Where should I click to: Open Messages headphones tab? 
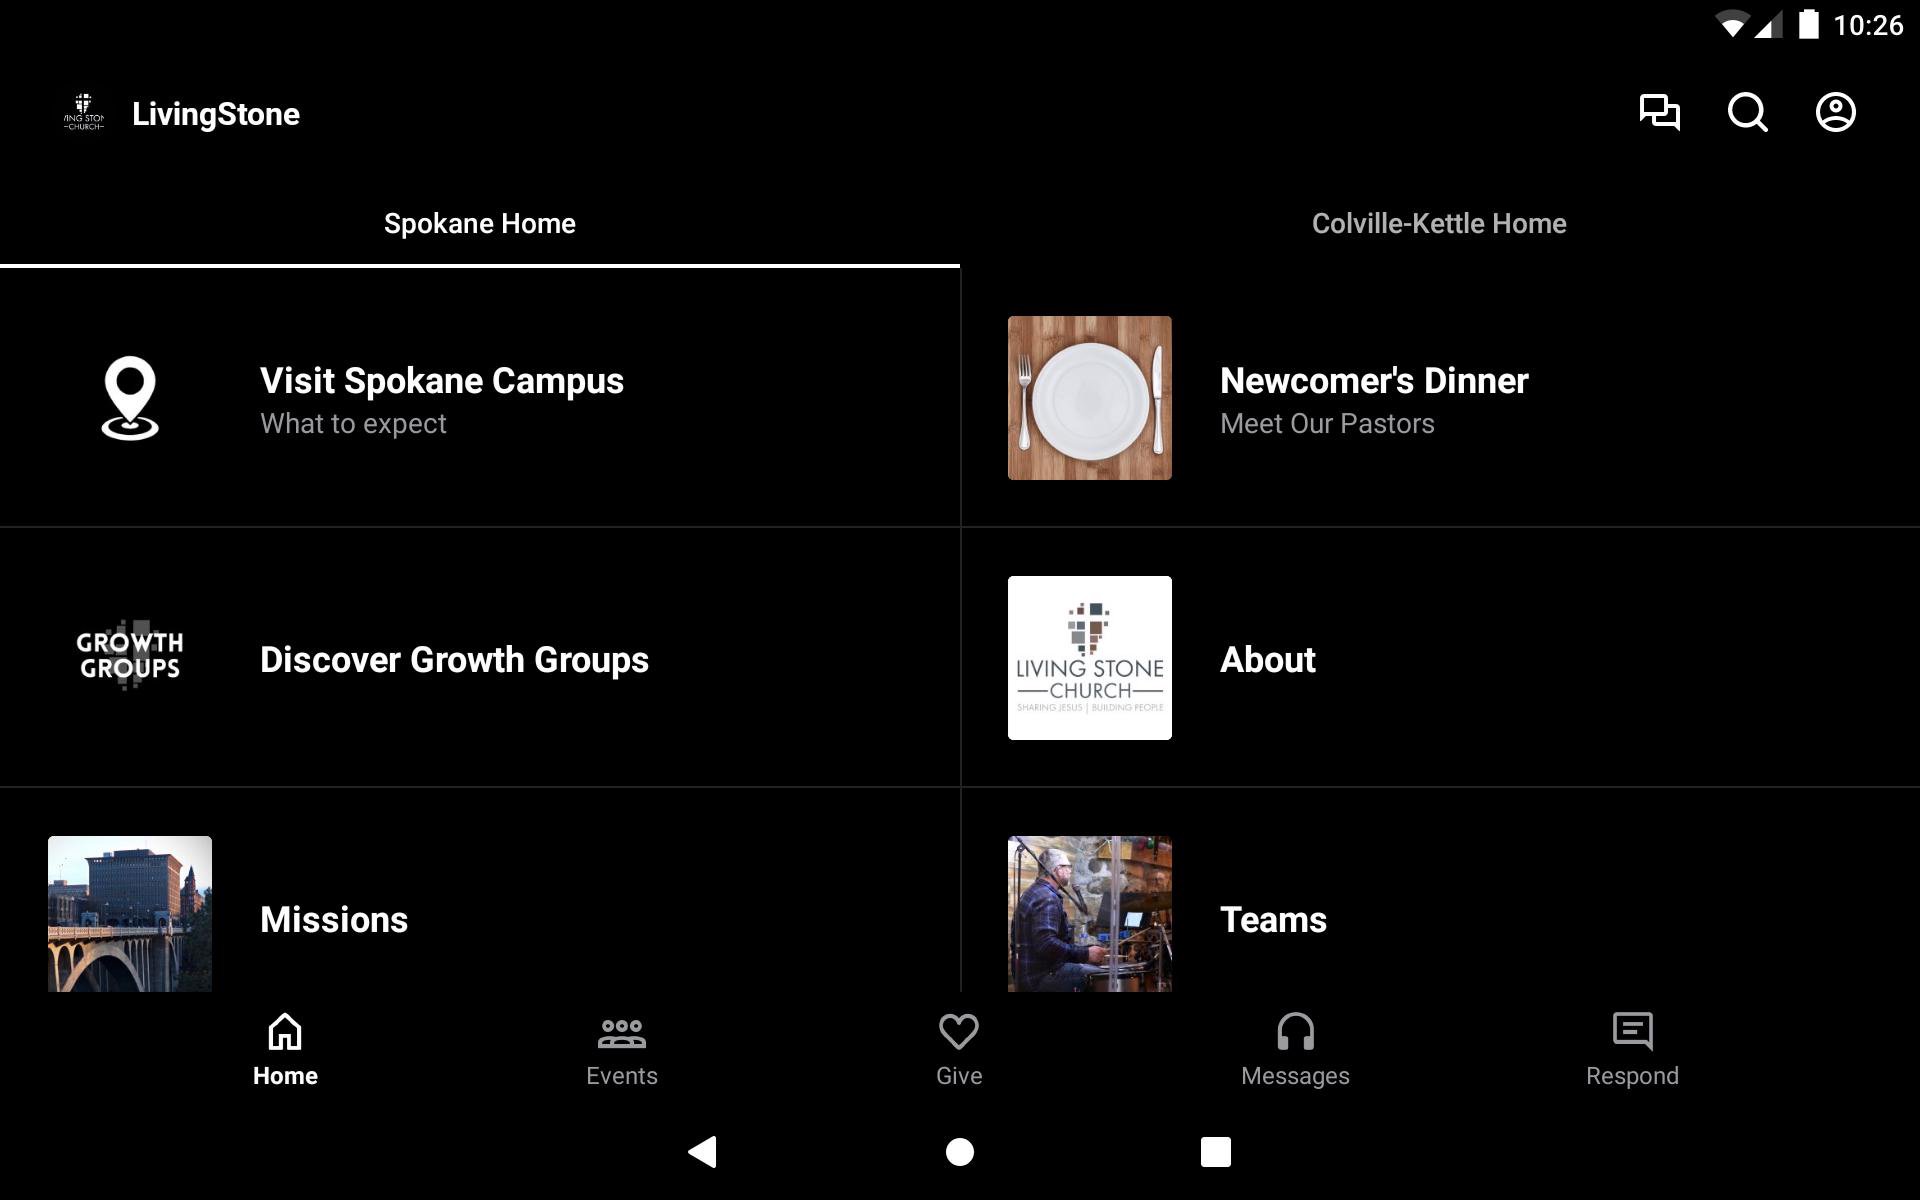(x=1295, y=1050)
